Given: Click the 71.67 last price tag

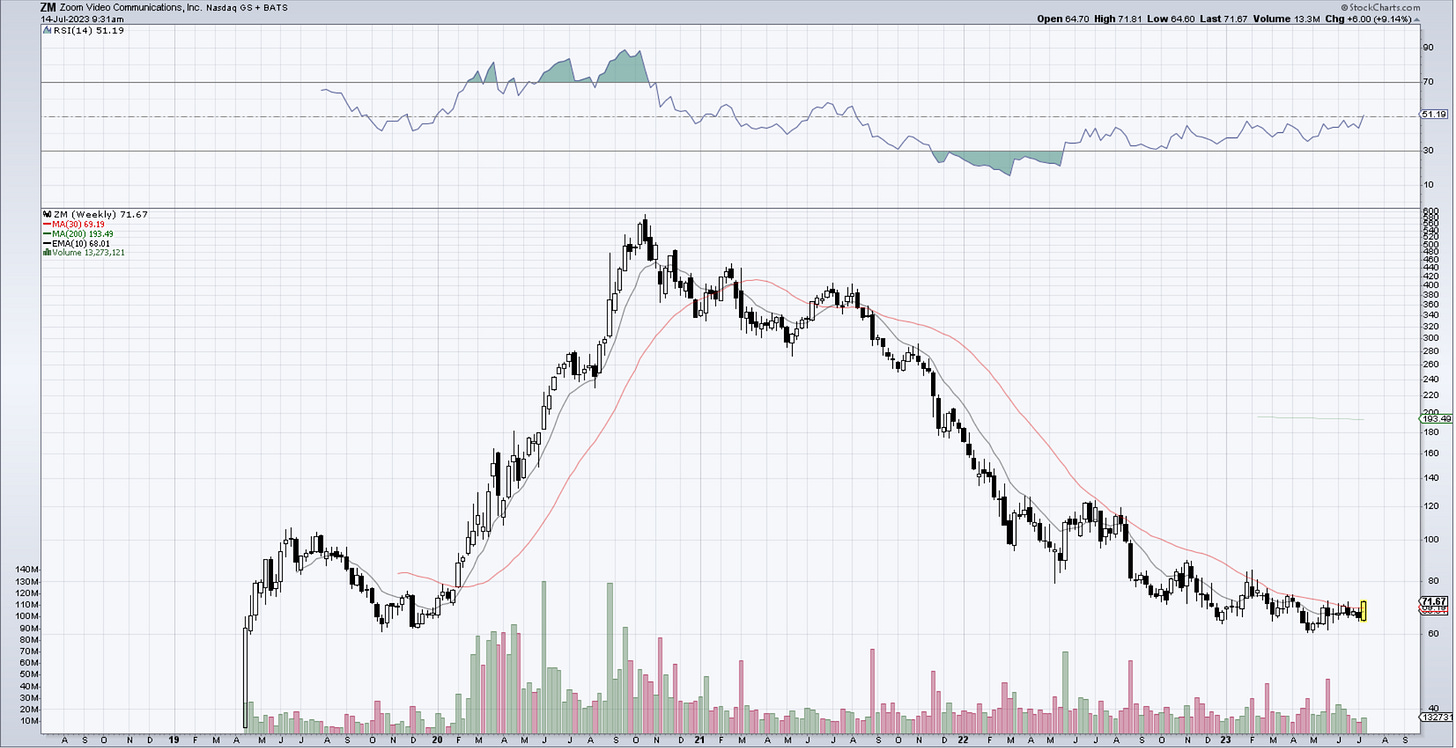Looking at the screenshot, I should tap(1435, 601).
